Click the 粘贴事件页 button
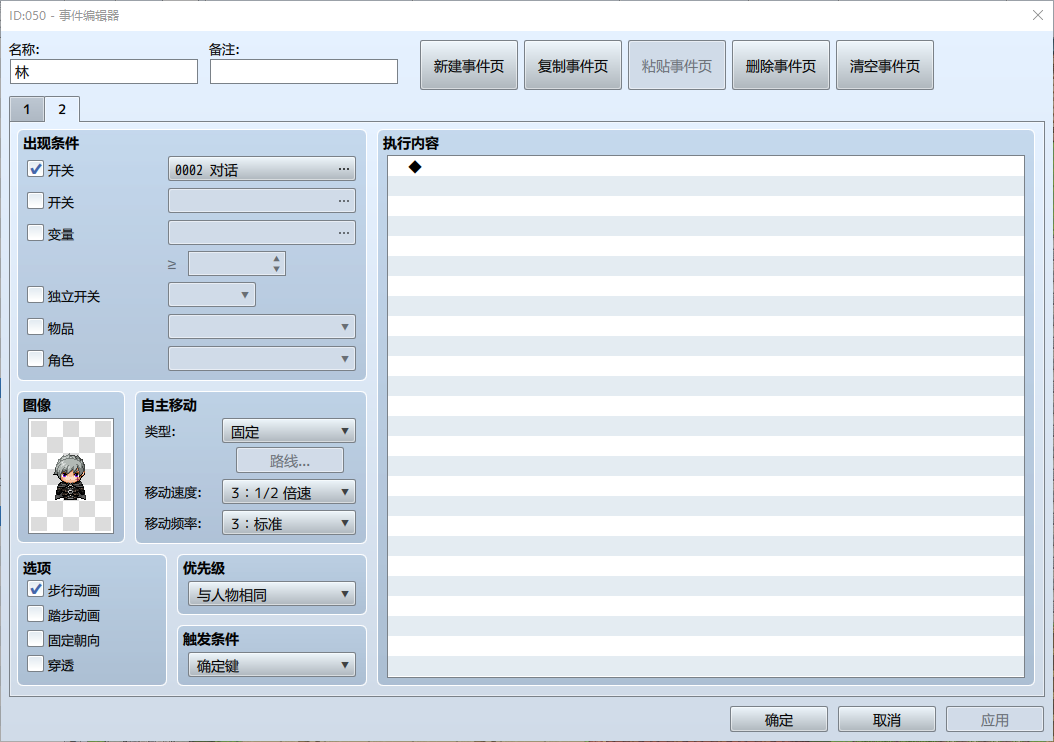The image size is (1054, 742). (x=676, y=65)
